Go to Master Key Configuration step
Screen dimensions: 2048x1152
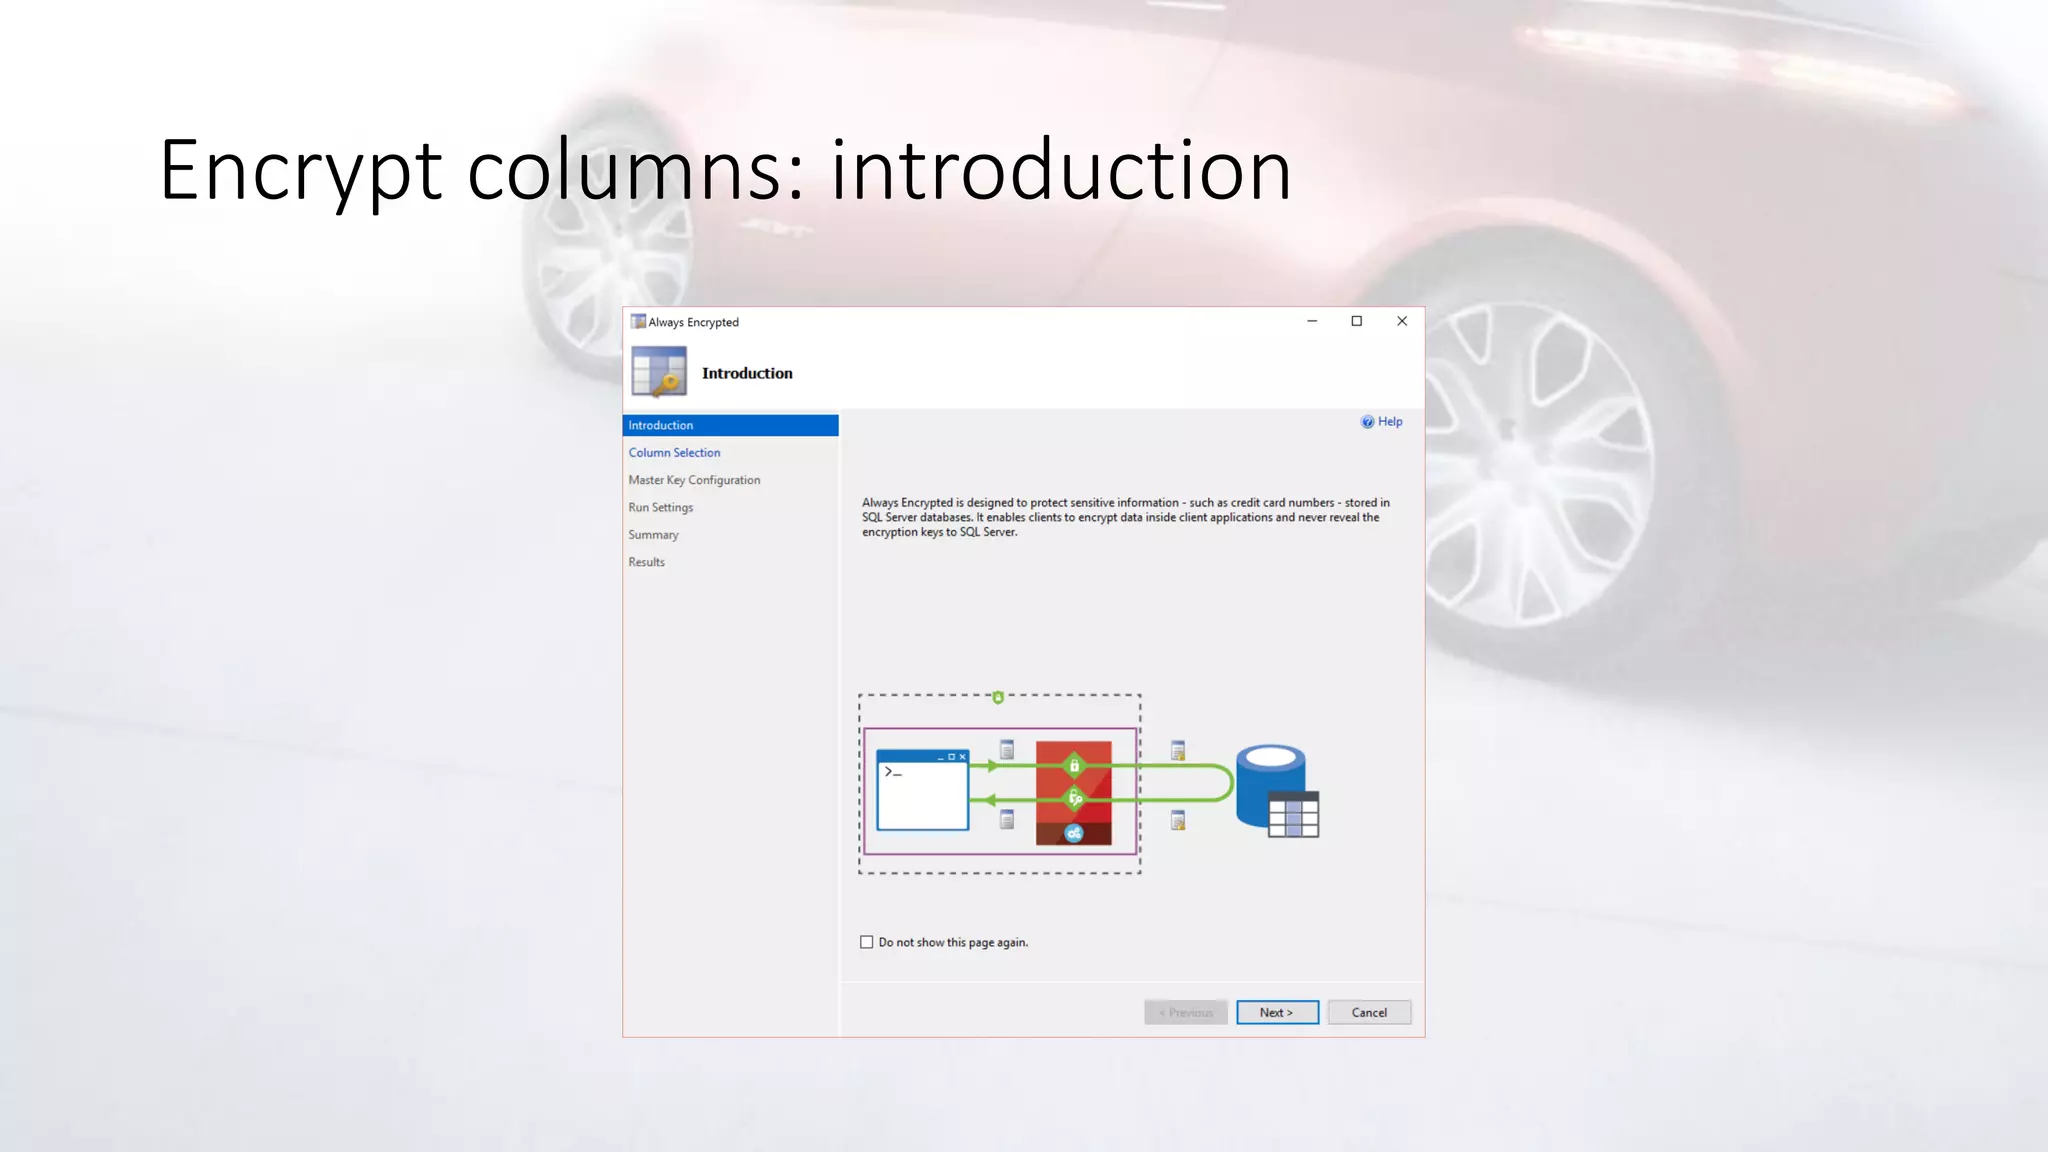tap(694, 480)
